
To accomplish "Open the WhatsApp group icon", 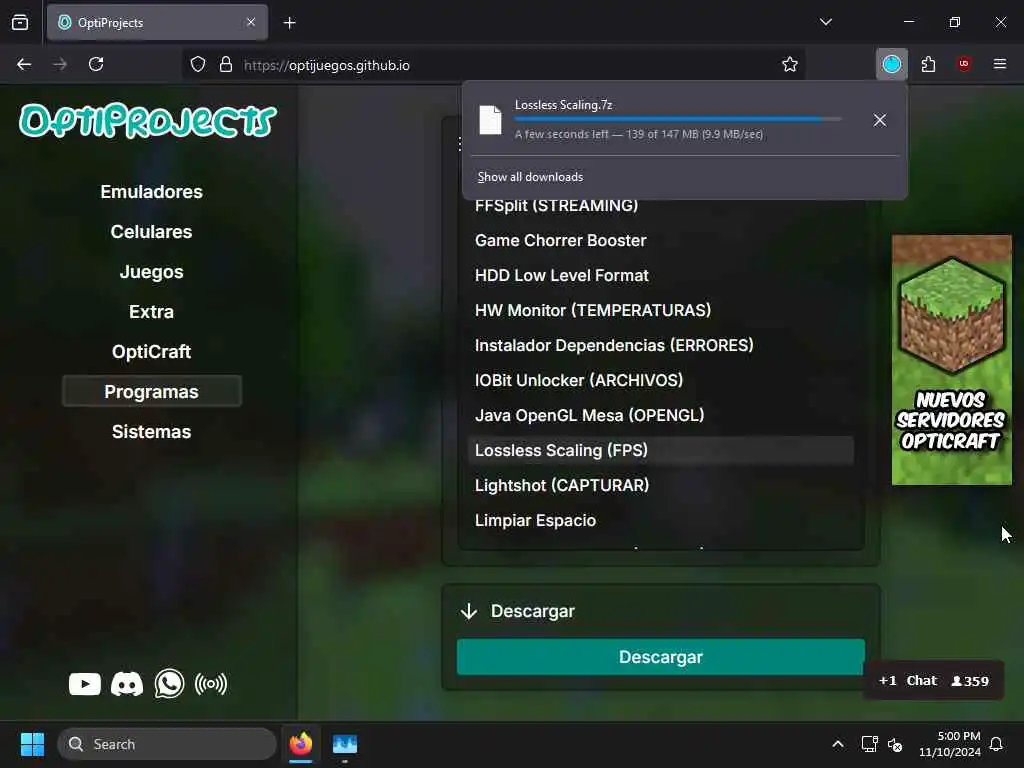I will pos(169,684).
